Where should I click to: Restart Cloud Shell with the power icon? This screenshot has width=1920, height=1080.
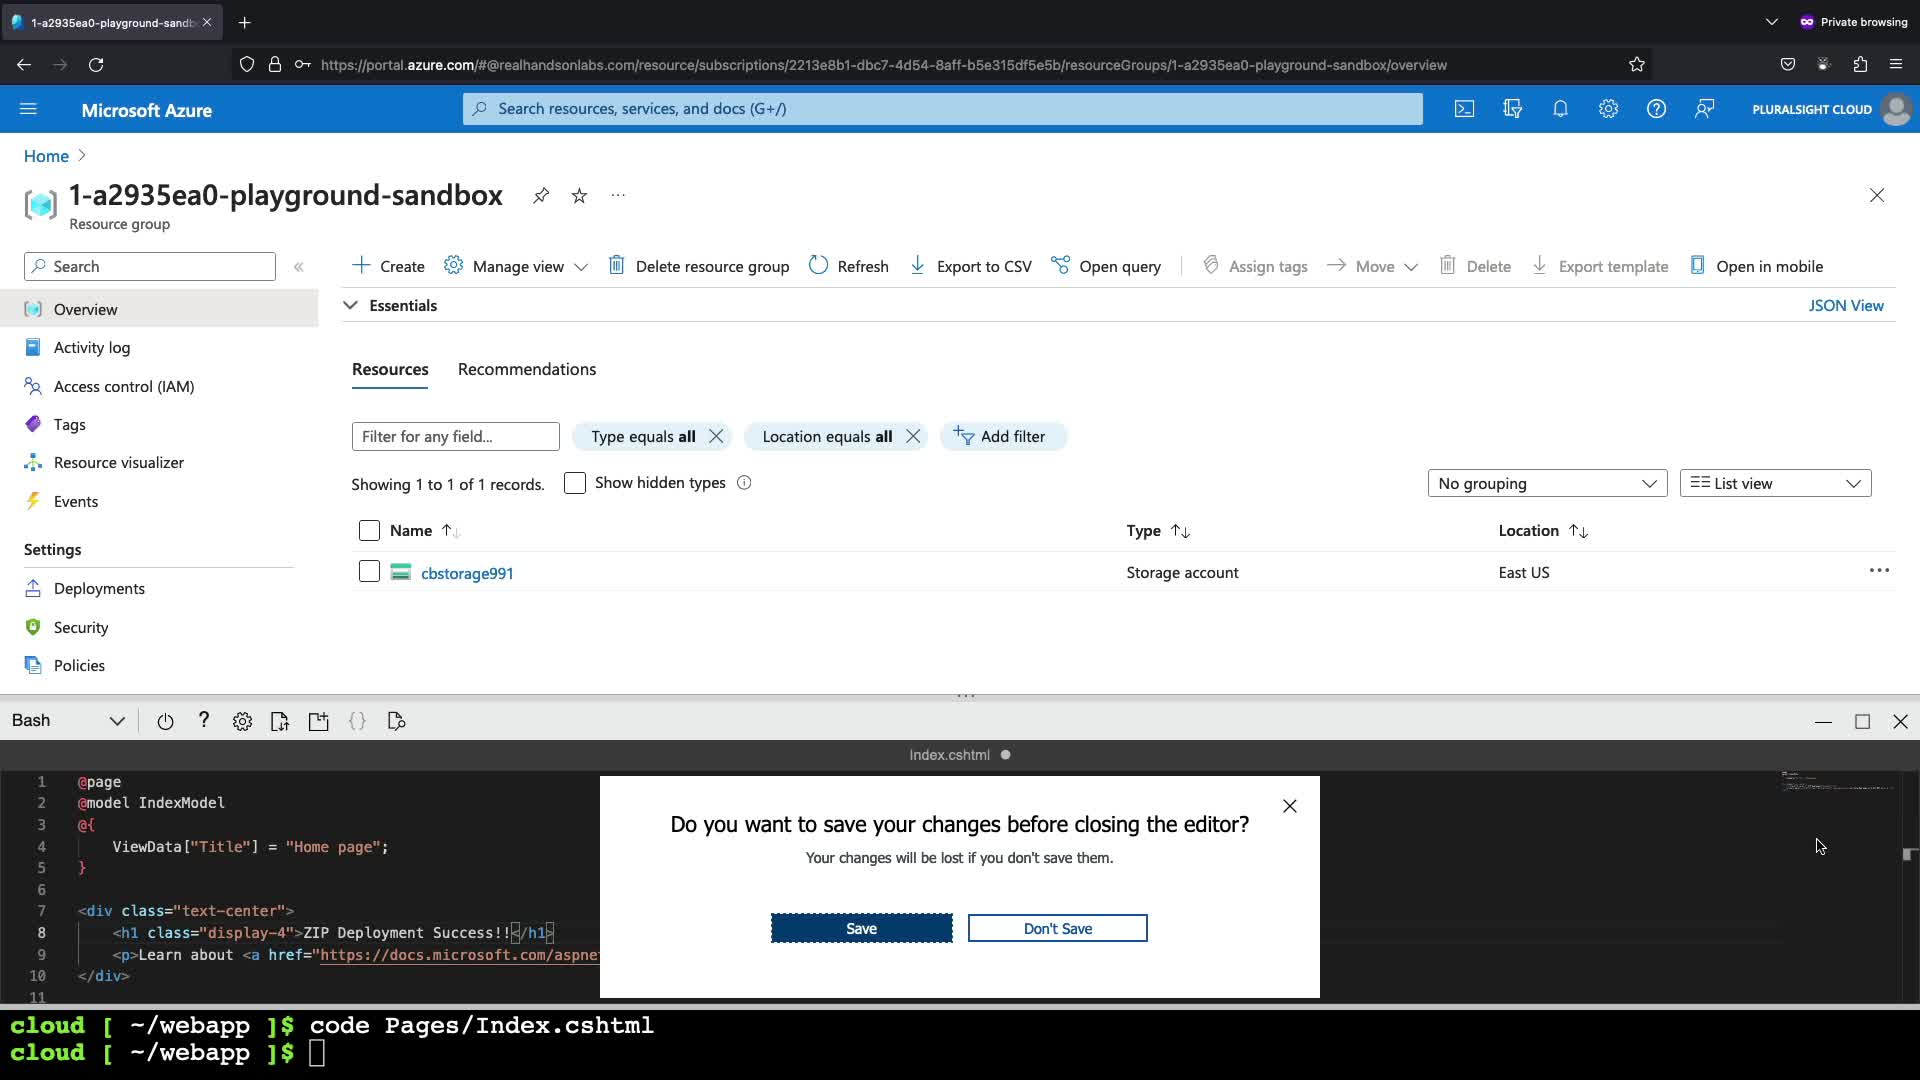click(165, 721)
